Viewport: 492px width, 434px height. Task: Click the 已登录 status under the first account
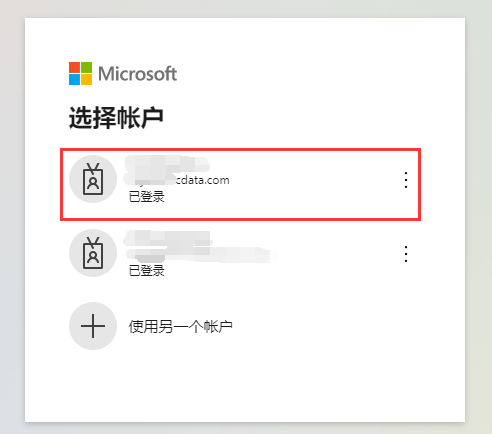(147, 197)
